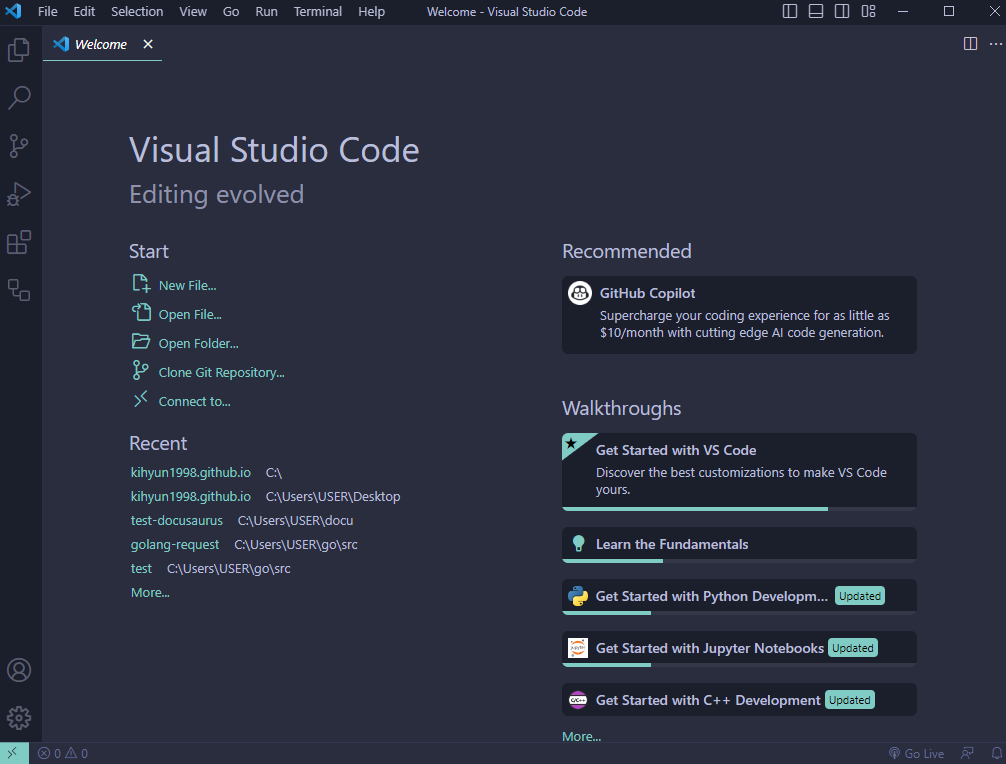This screenshot has width=1006, height=764.
Task: Click the Updated badge on Python walkthrough
Action: (860, 596)
